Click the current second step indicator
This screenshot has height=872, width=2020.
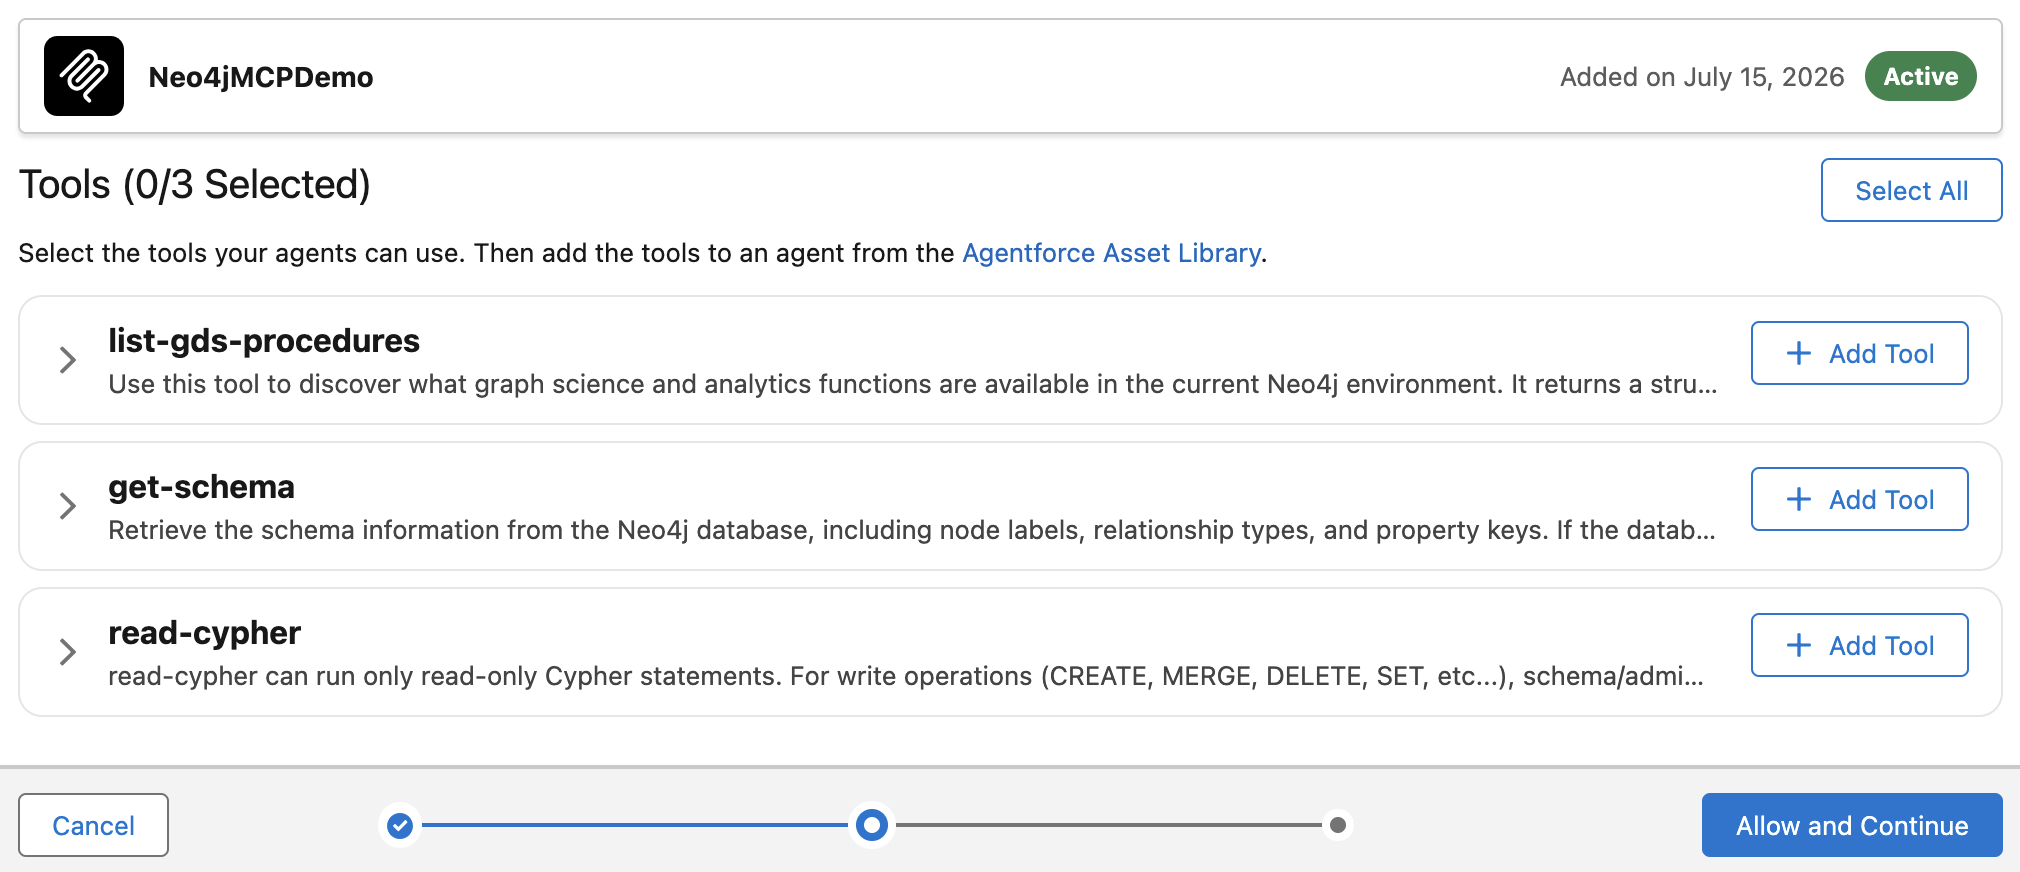(x=872, y=825)
